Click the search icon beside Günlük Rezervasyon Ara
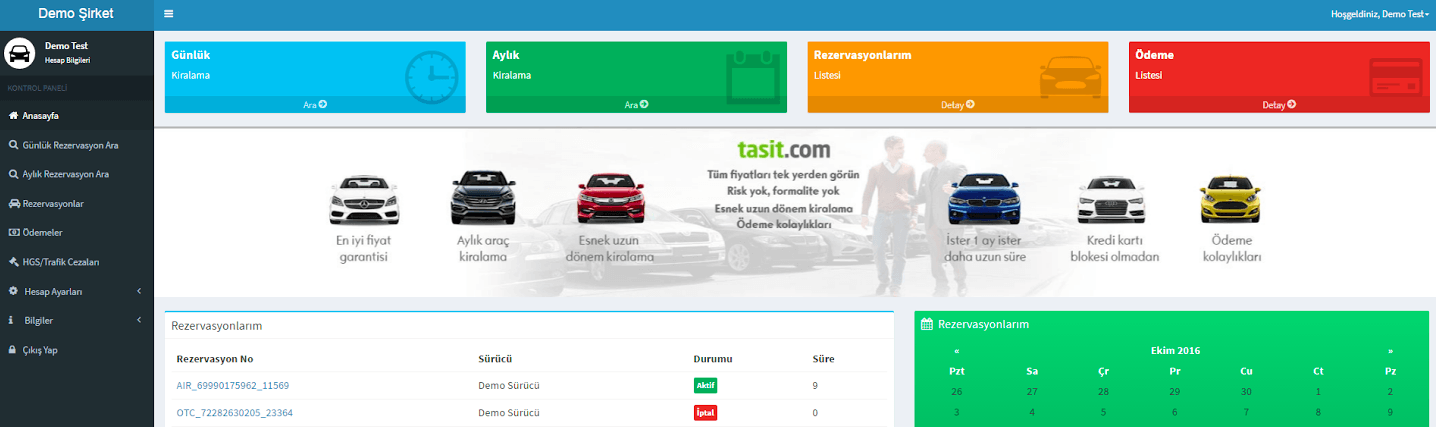The width and height of the screenshot is (1436, 427). [13, 145]
